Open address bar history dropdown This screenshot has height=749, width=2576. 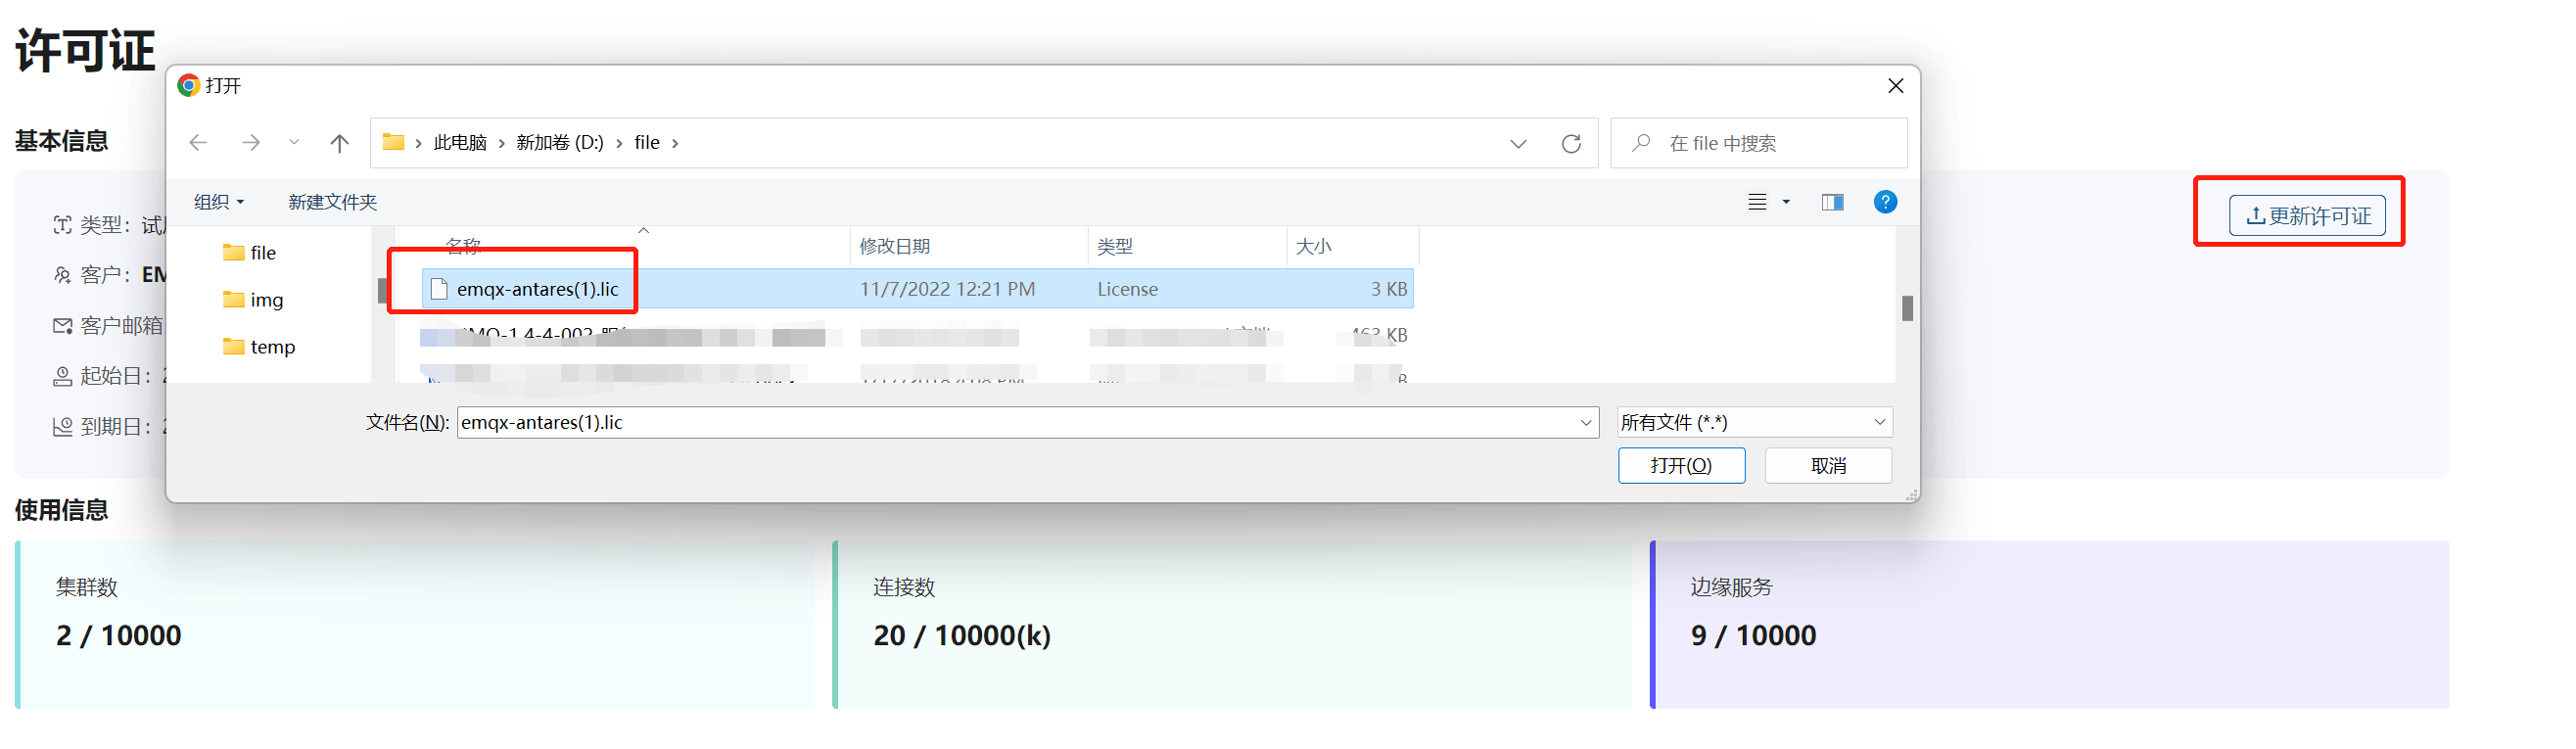click(1518, 144)
